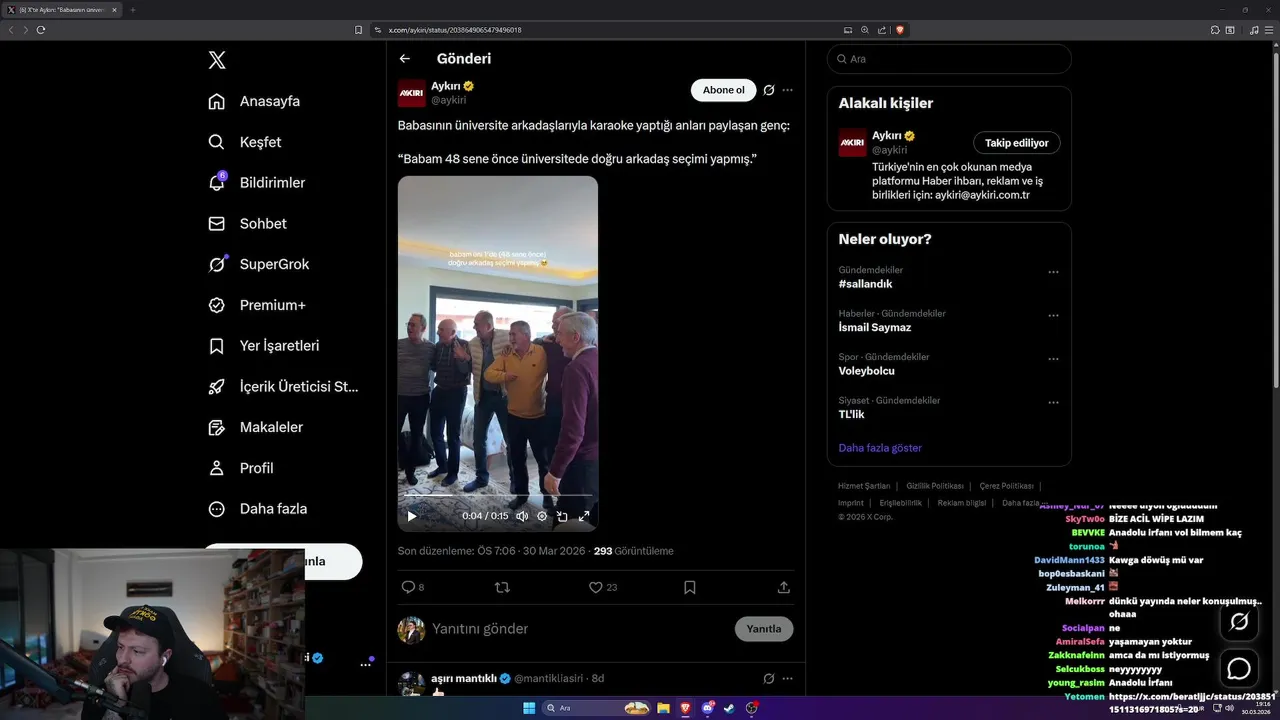The height and width of the screenshot is (720, 1280).
Task: Open browser extensions puzzle icon
Action: 1215,30
